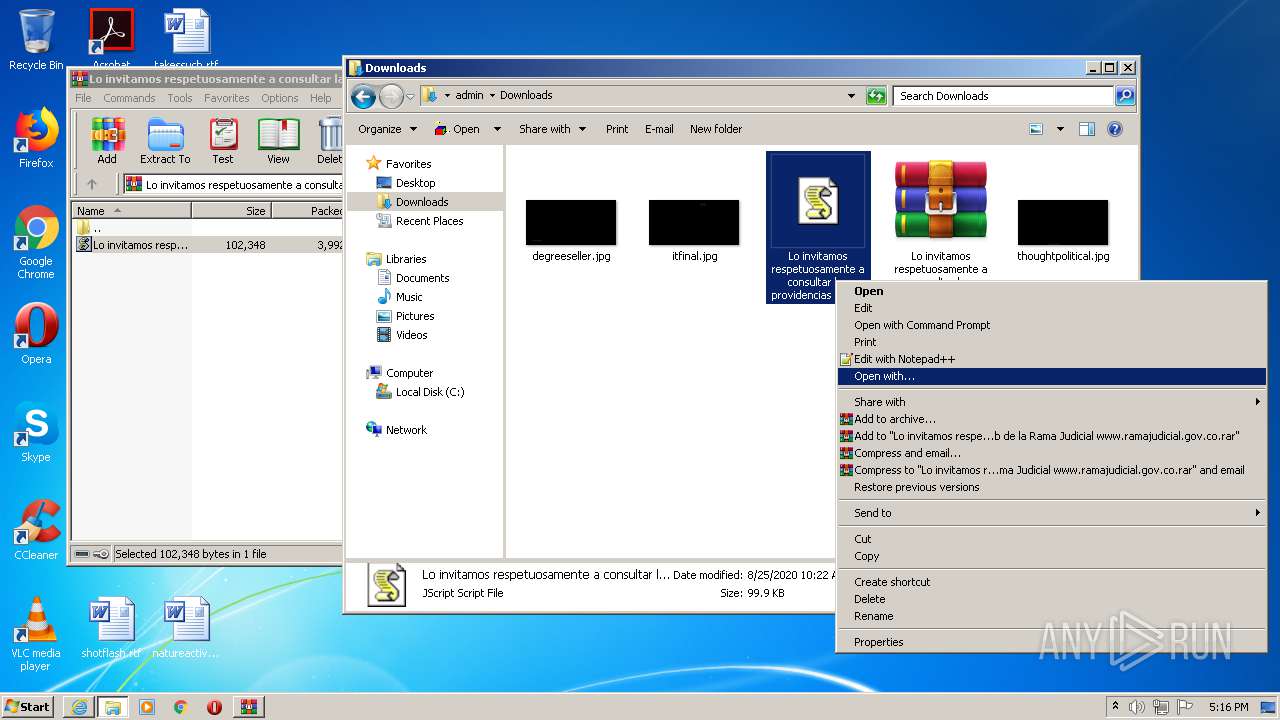Click WinRAR Test toolbar icon
The image size is (1280, 720).
(x=223, y=141)
